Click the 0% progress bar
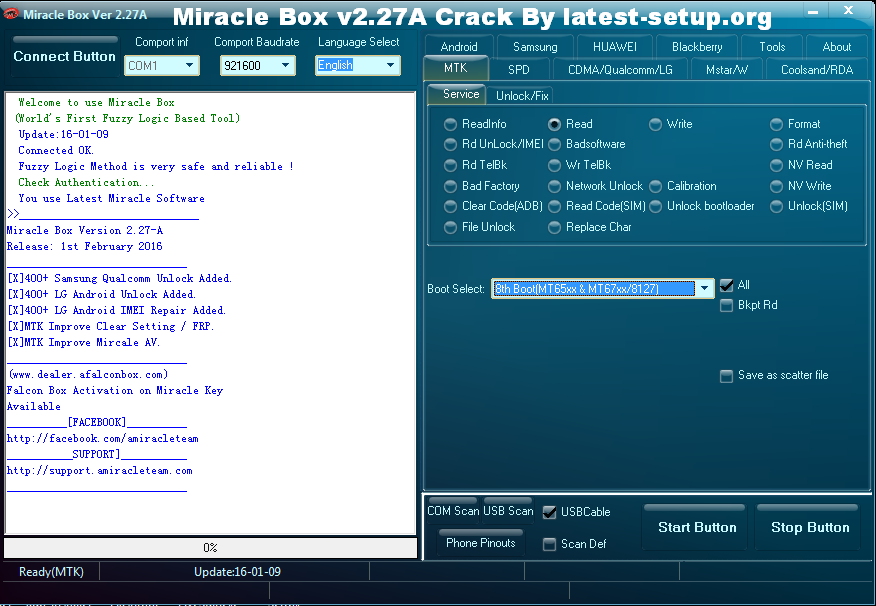 point(211,547)
